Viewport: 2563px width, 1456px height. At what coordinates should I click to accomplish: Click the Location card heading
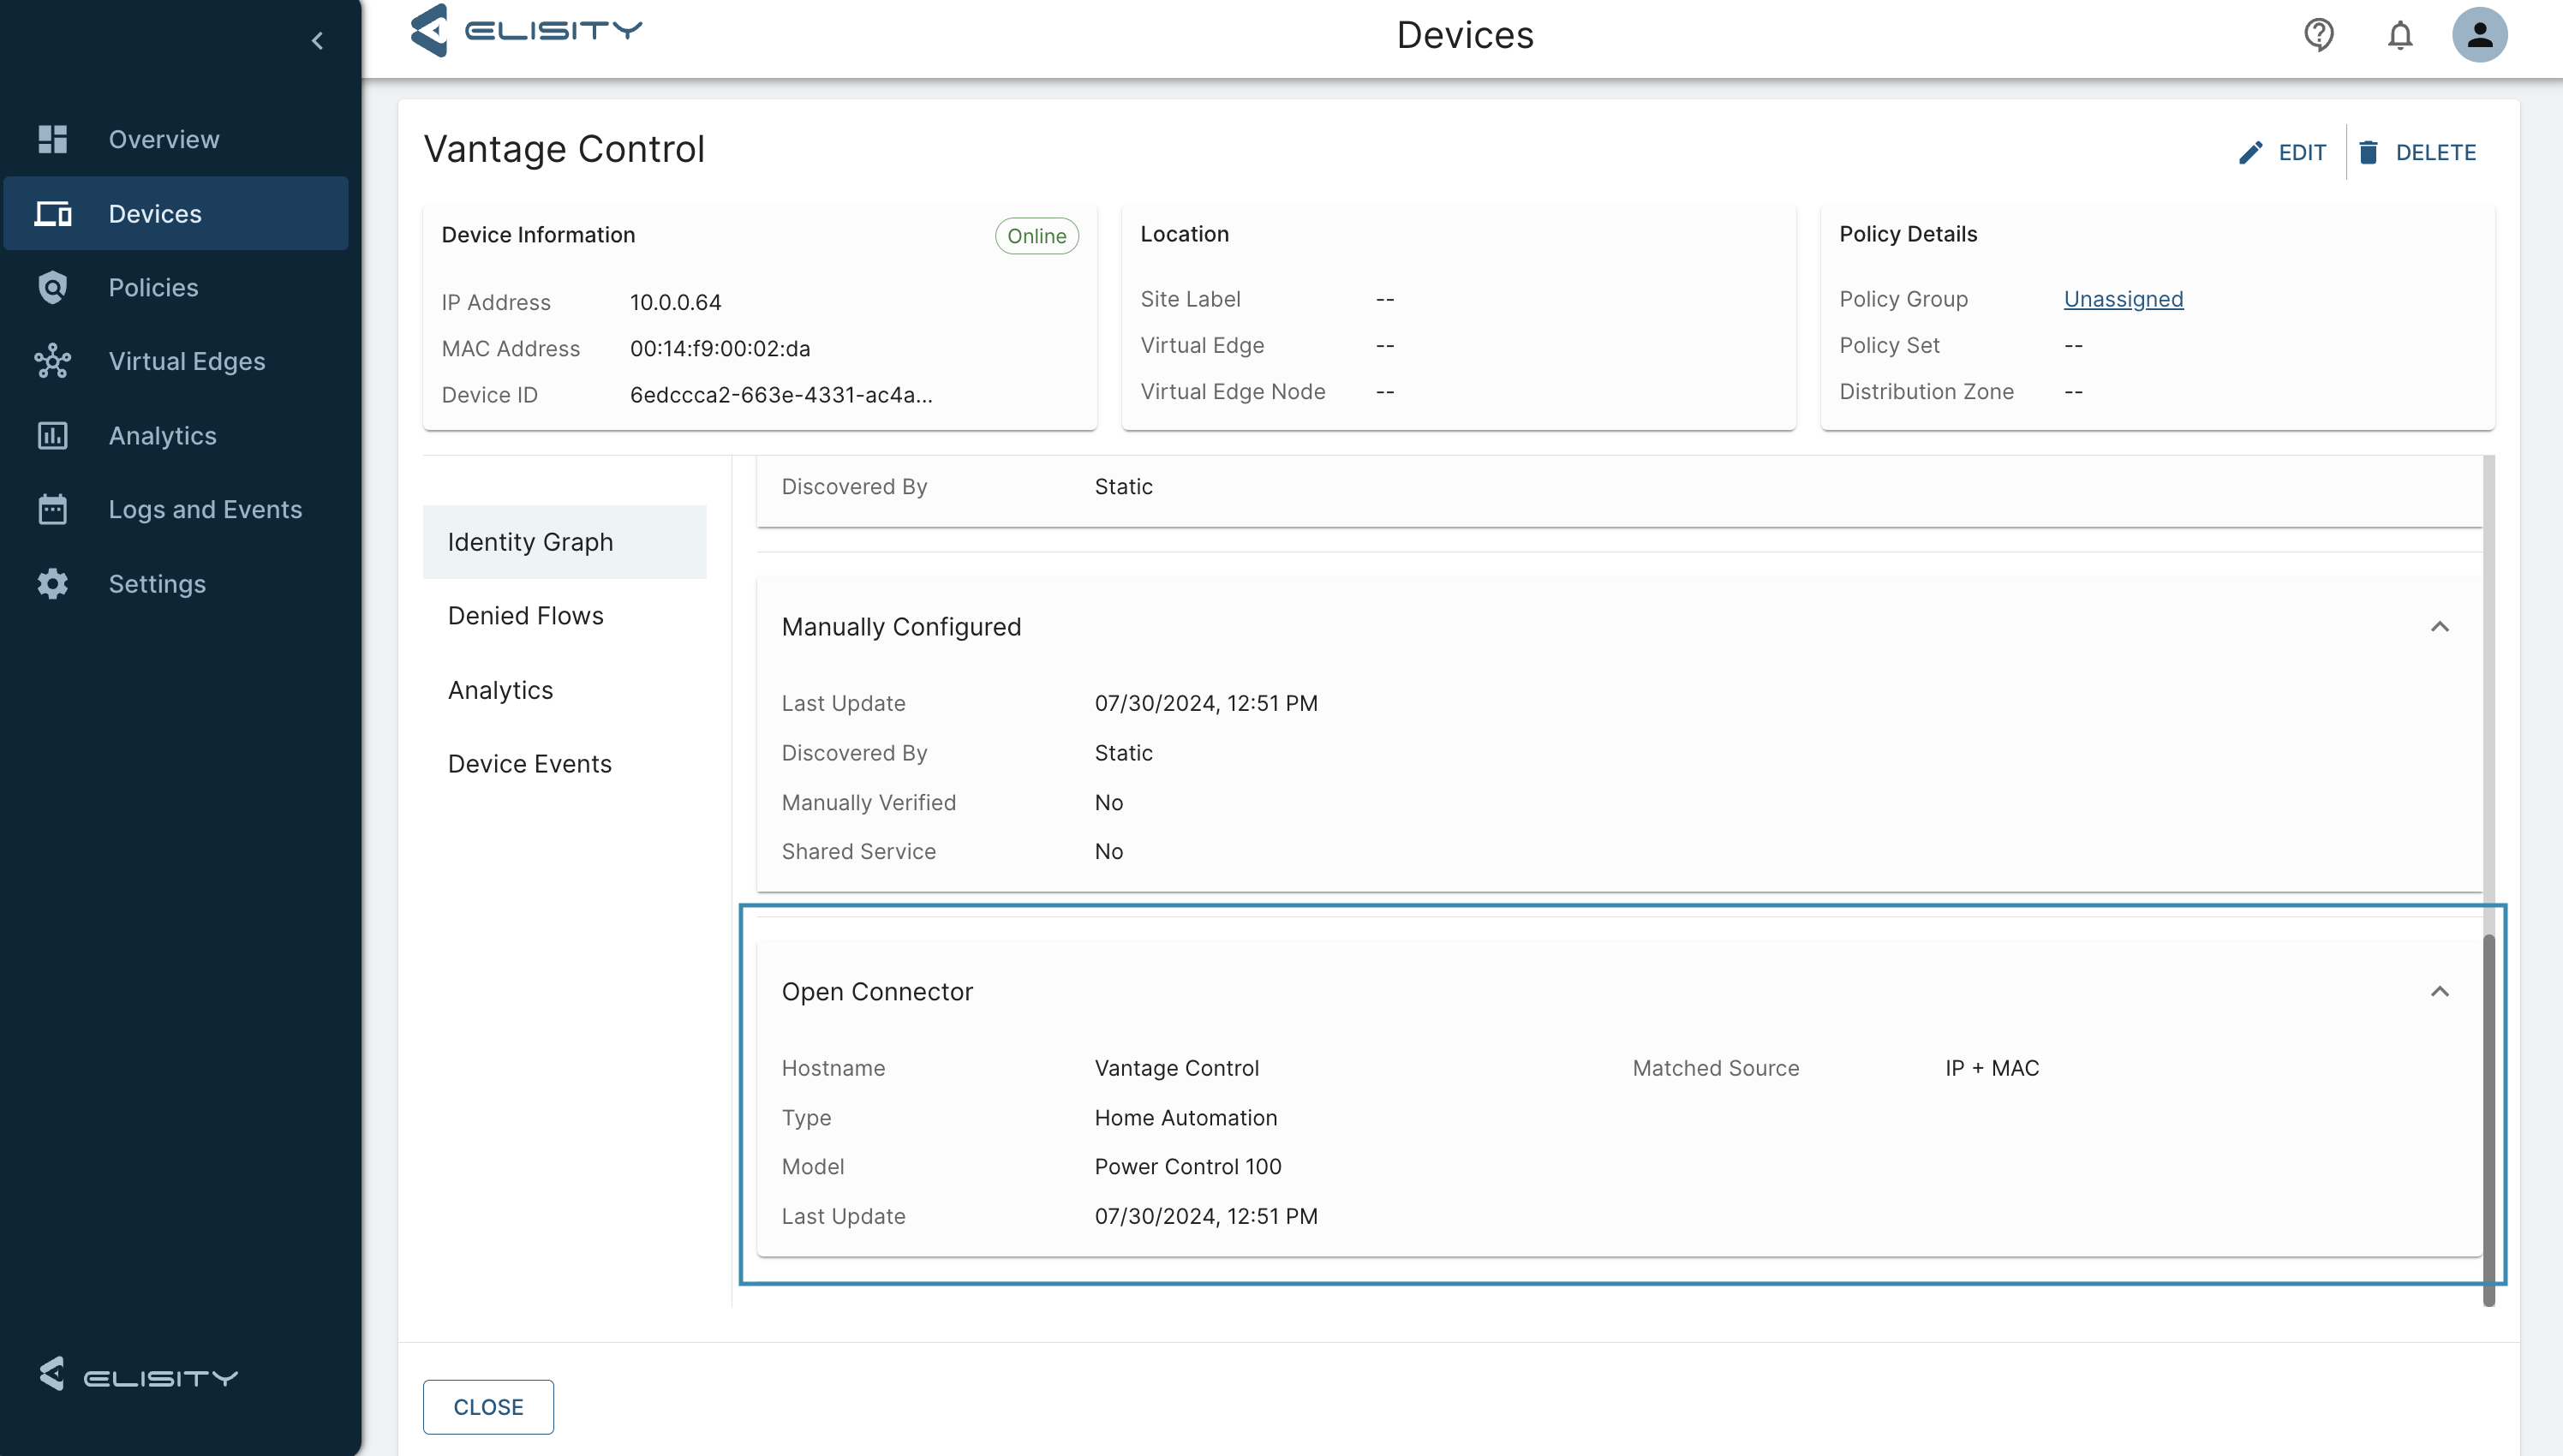click(x=1185, y=234)
